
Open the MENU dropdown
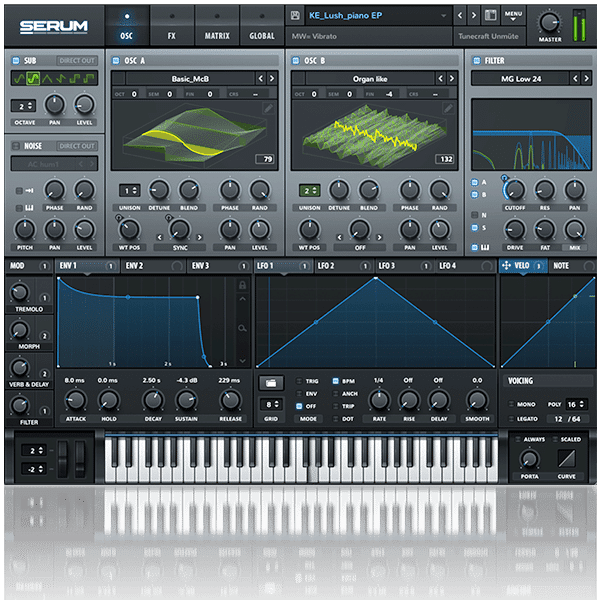click(x=513, y=15)
